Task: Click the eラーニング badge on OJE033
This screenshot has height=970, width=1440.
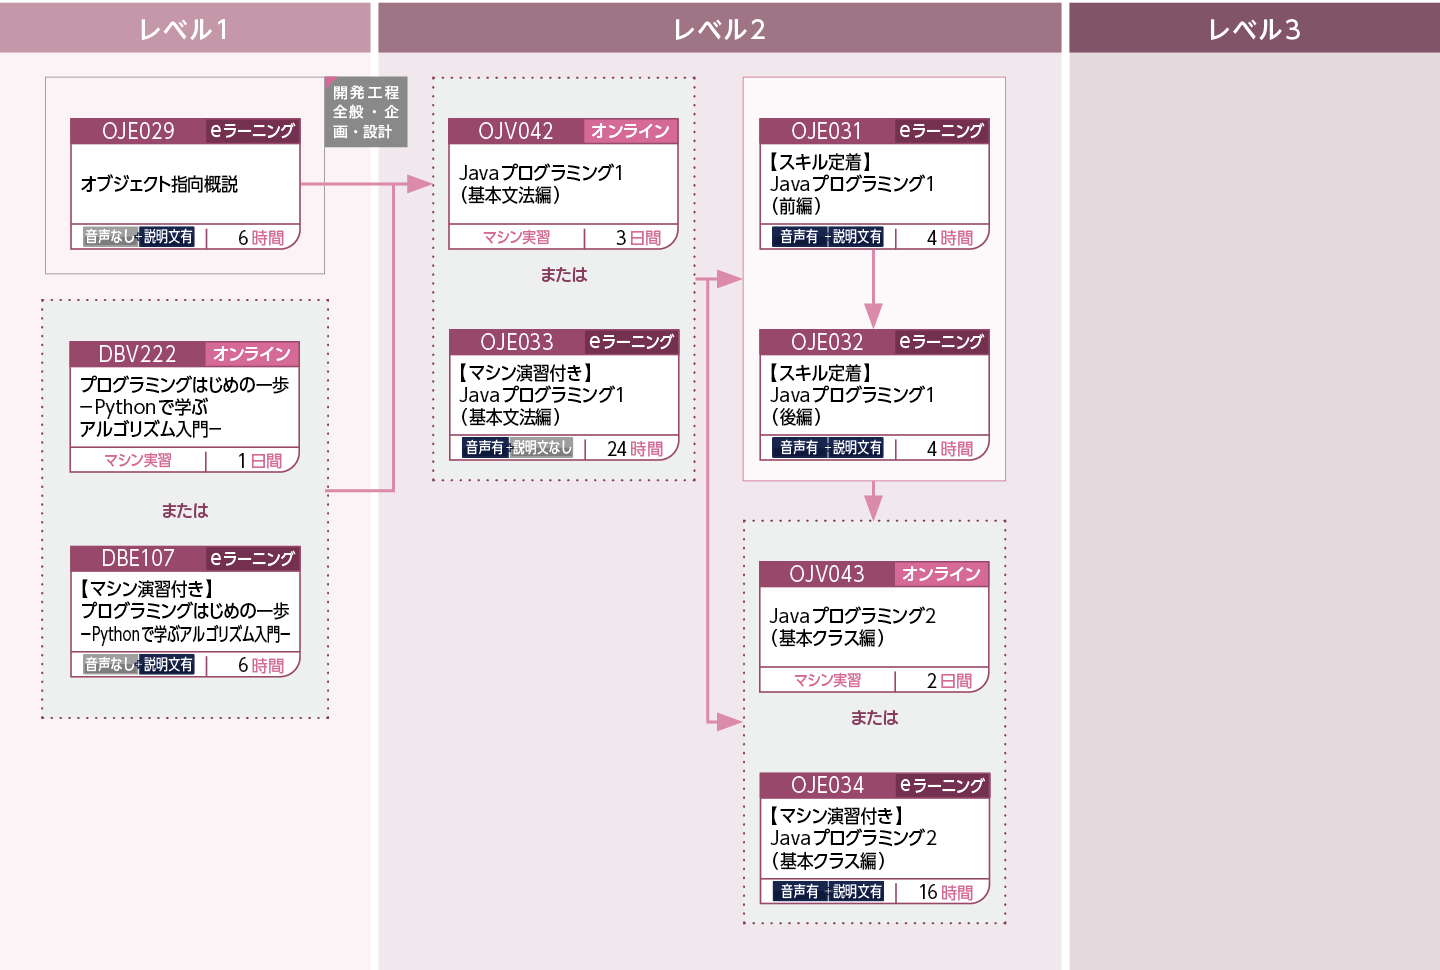Action: pos(631,342)
